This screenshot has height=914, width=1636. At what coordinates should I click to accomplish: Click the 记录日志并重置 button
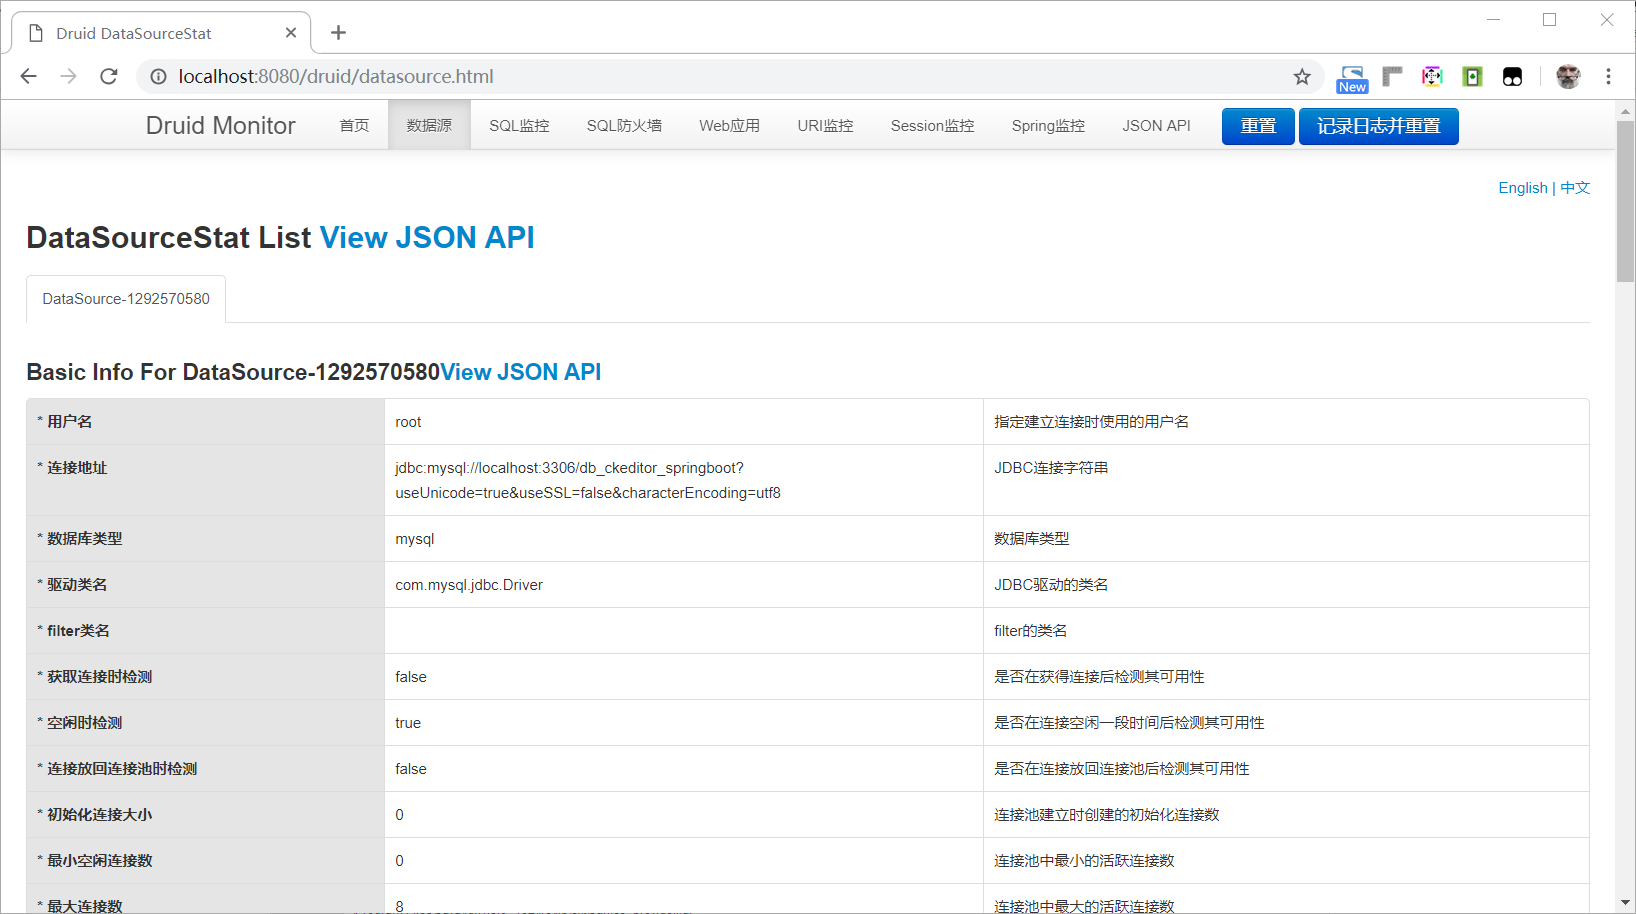[1378, 126]
